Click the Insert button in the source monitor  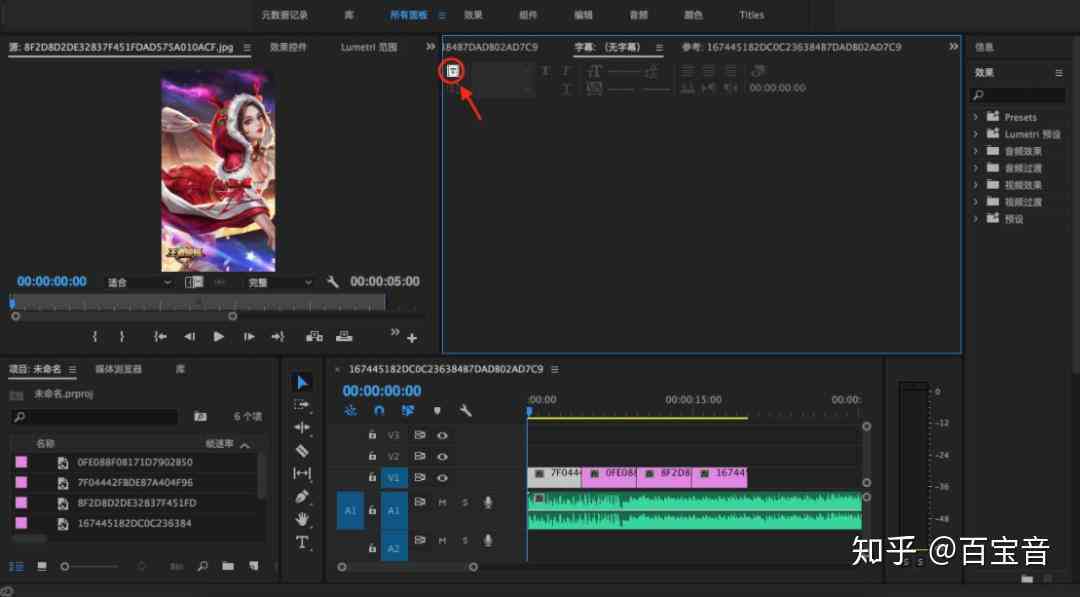tap(314, 337)
